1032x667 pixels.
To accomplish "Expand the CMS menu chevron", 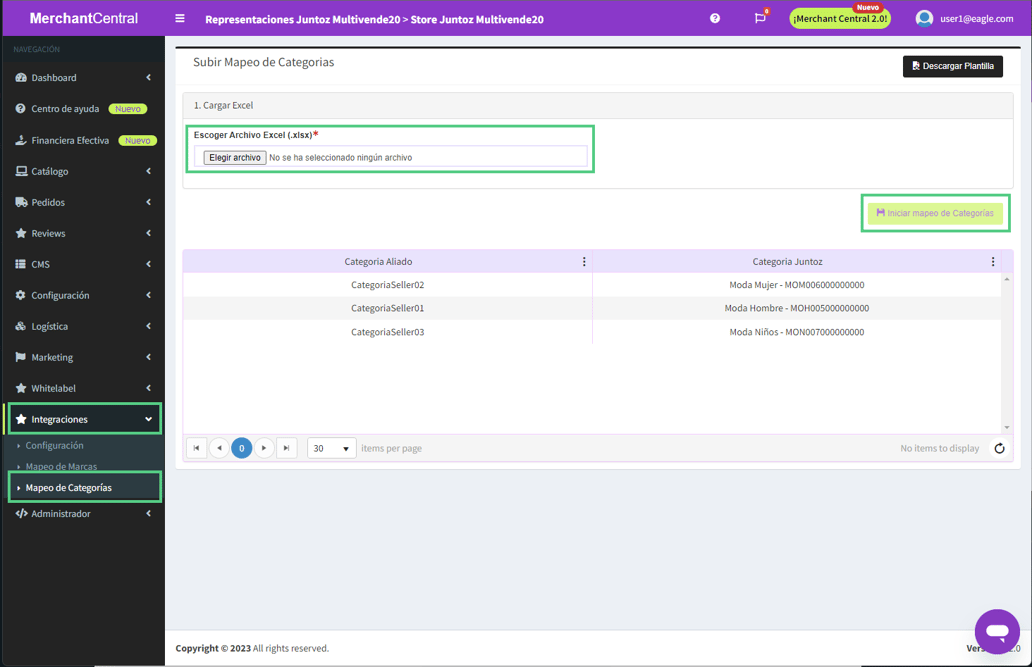I will point(148,264).
